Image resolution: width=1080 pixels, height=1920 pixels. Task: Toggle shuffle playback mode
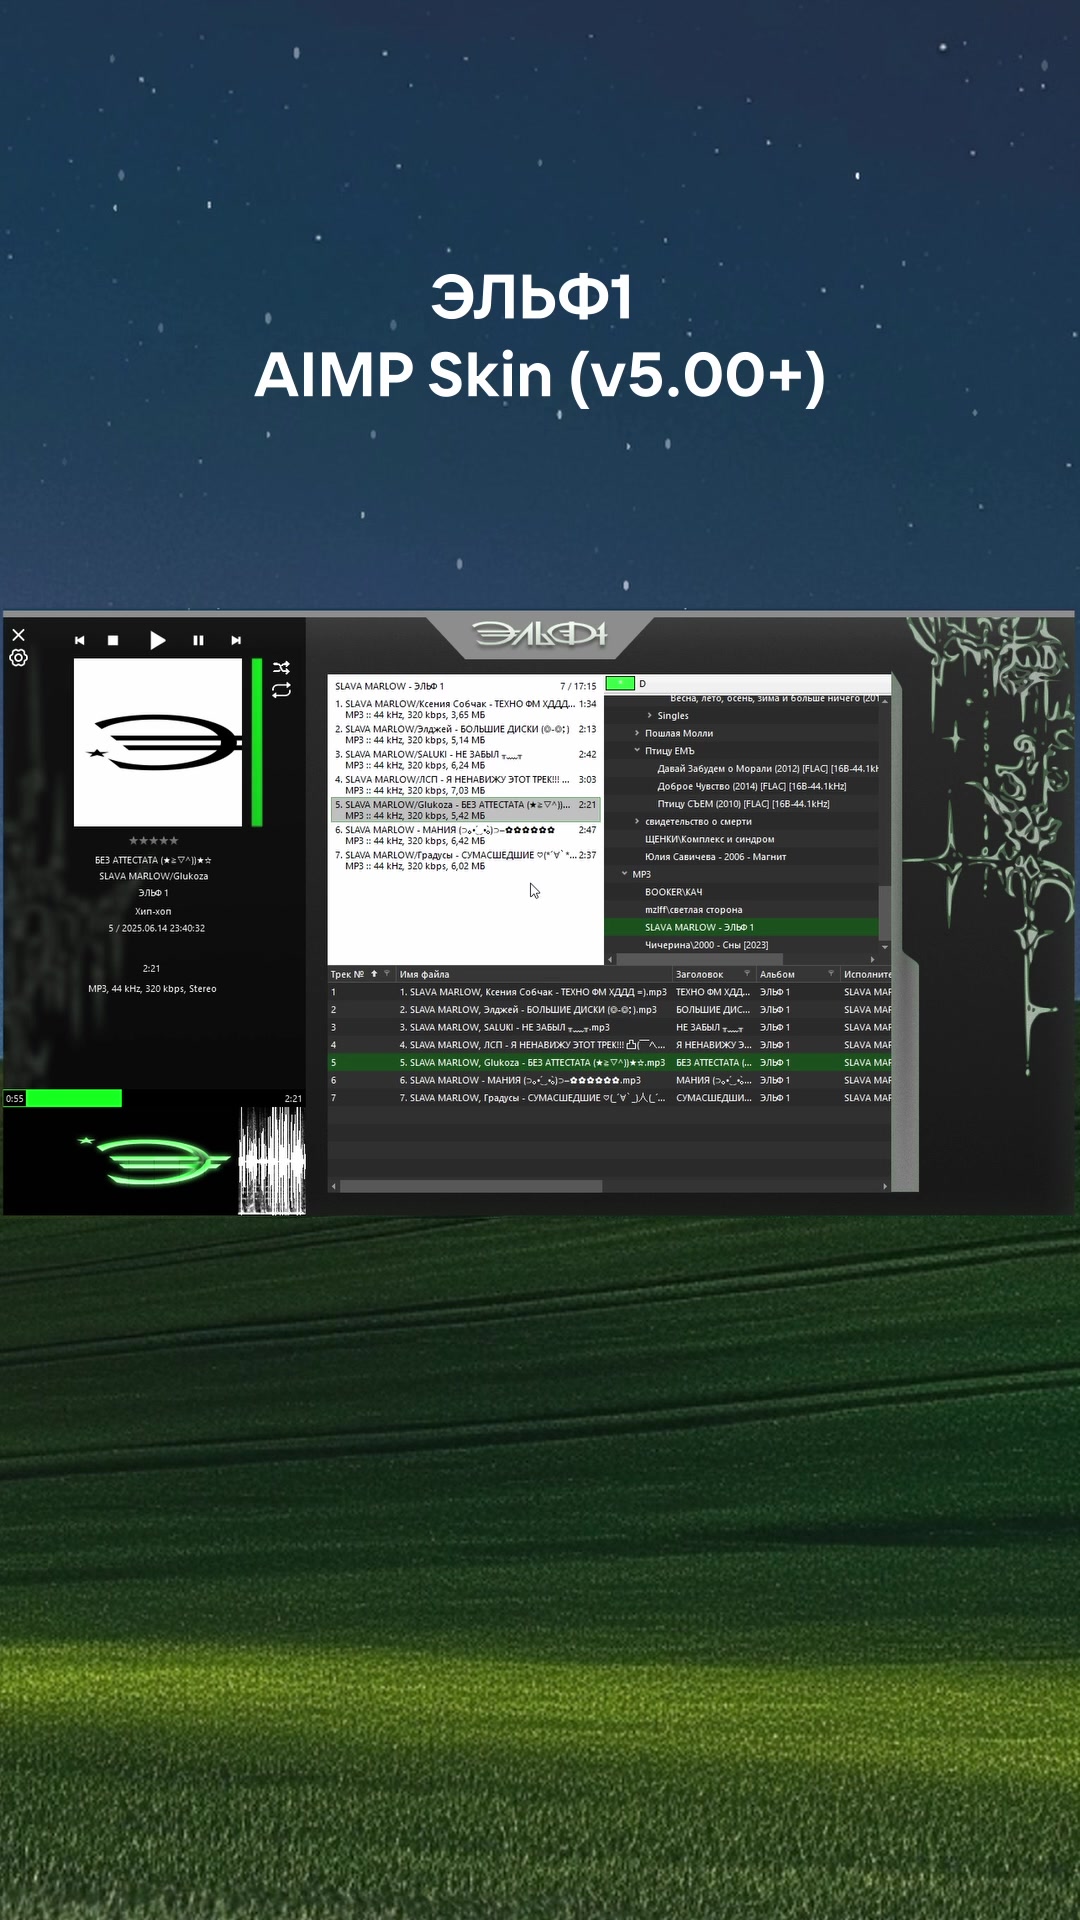[281, 668]
